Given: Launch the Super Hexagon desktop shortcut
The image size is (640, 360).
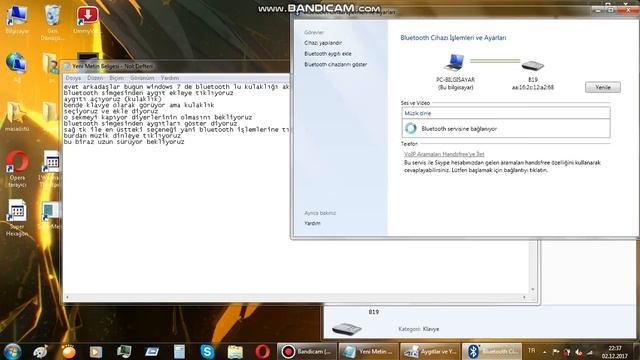Looking at the screenshot, I should click(x=17, y=217).
